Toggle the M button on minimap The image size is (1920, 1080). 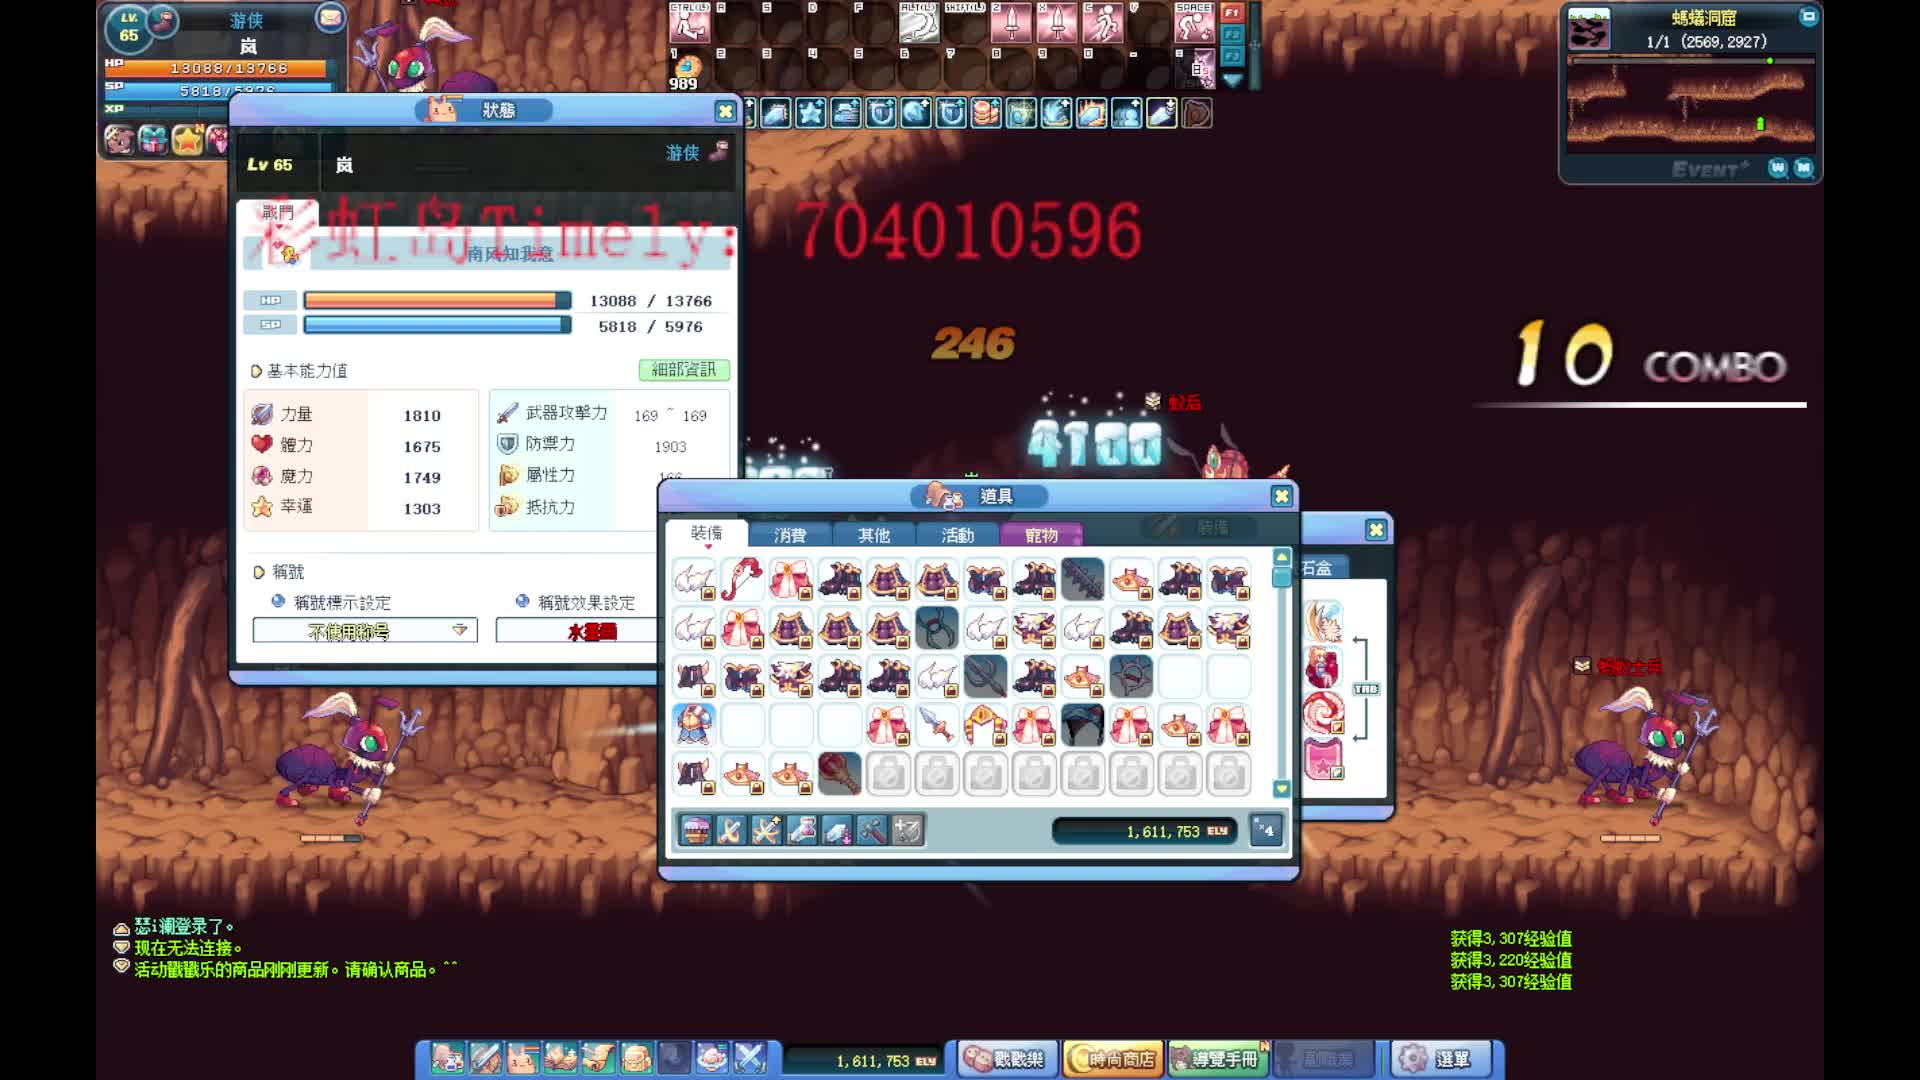1803,168
